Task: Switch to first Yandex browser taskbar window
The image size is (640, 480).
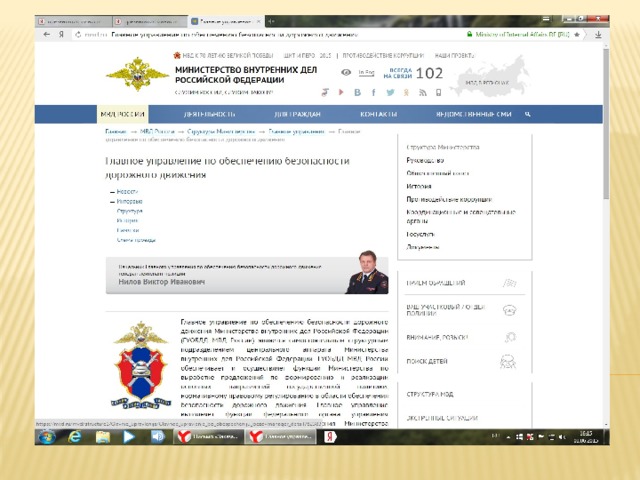Action: (x=209, y=437)
